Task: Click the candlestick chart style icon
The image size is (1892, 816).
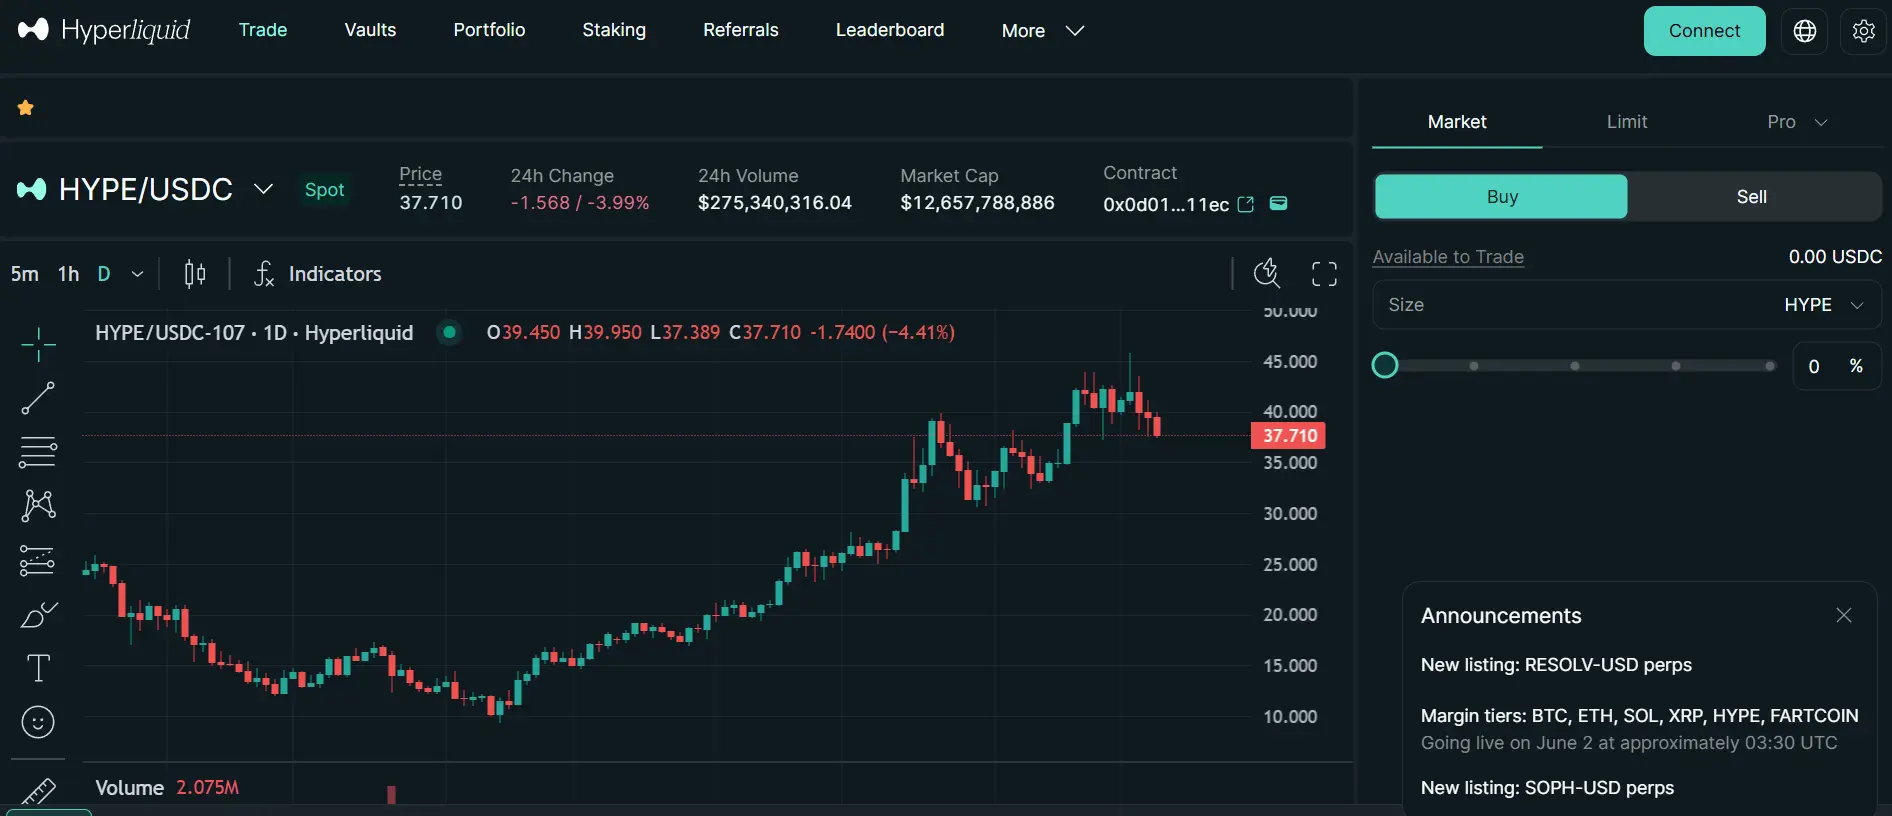Action: (195, 274)
